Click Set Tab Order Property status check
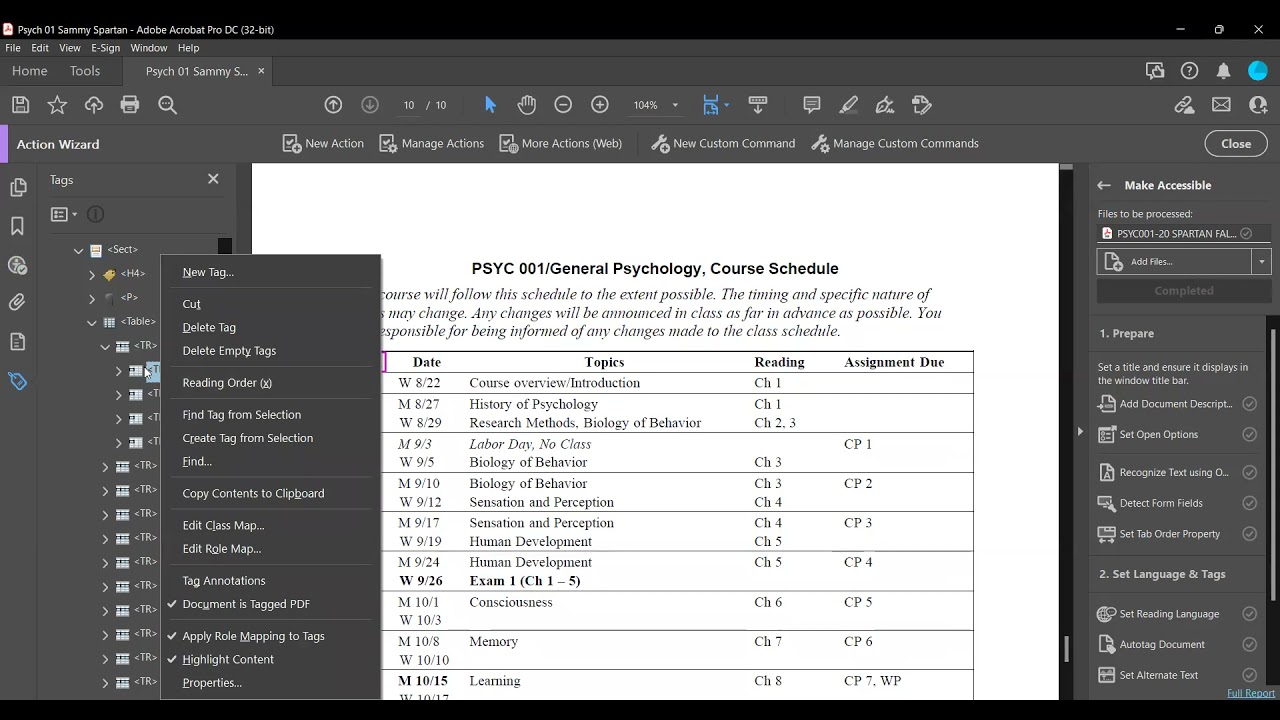This screenshot has height=720, width=1280. tap(1249, 534)
